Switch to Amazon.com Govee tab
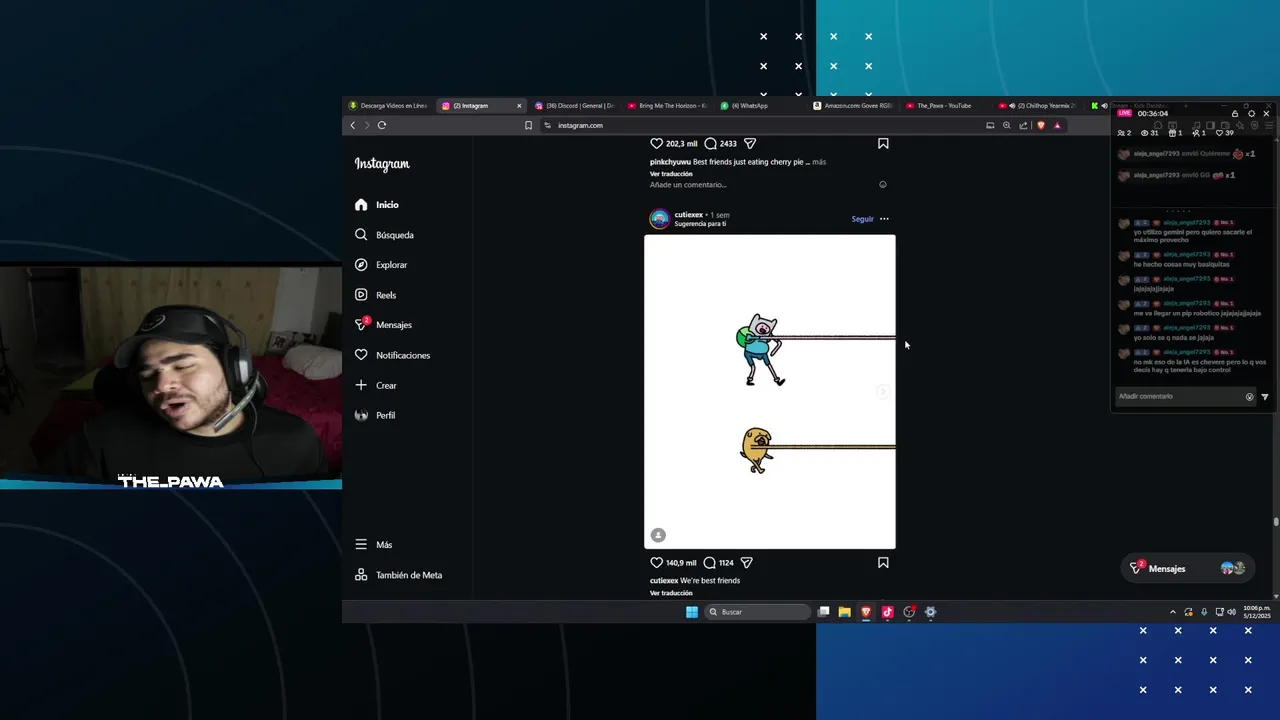 853,106
